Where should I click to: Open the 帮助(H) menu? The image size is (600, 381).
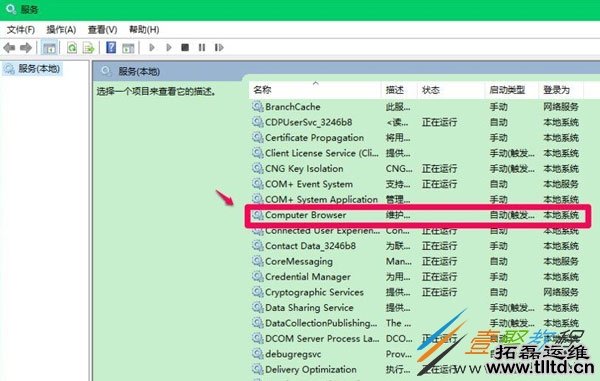pyautogui.click(x=144, y=29)
